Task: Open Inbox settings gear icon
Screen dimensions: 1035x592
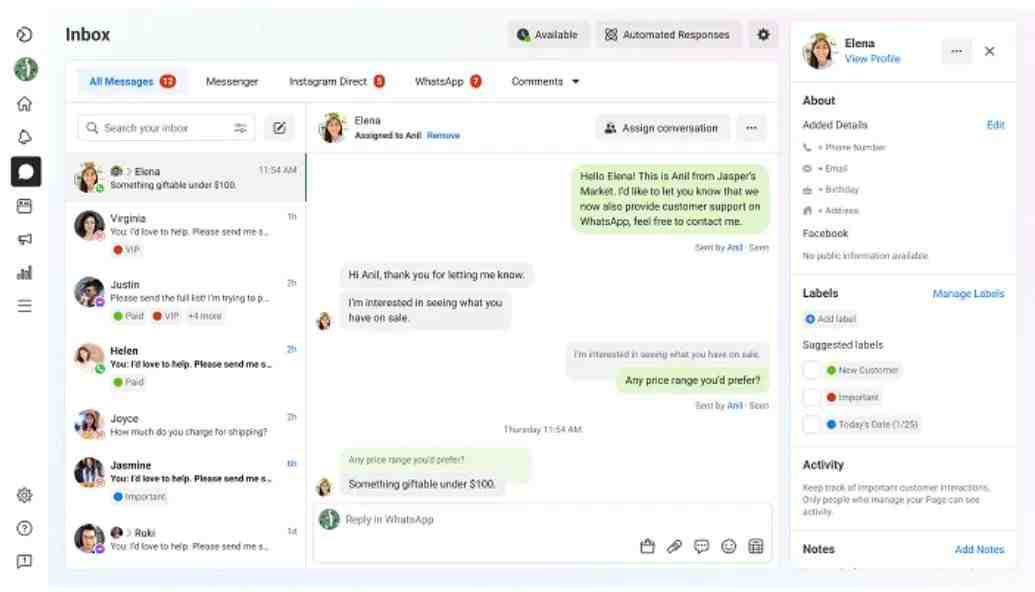Action: click(763, 34)
